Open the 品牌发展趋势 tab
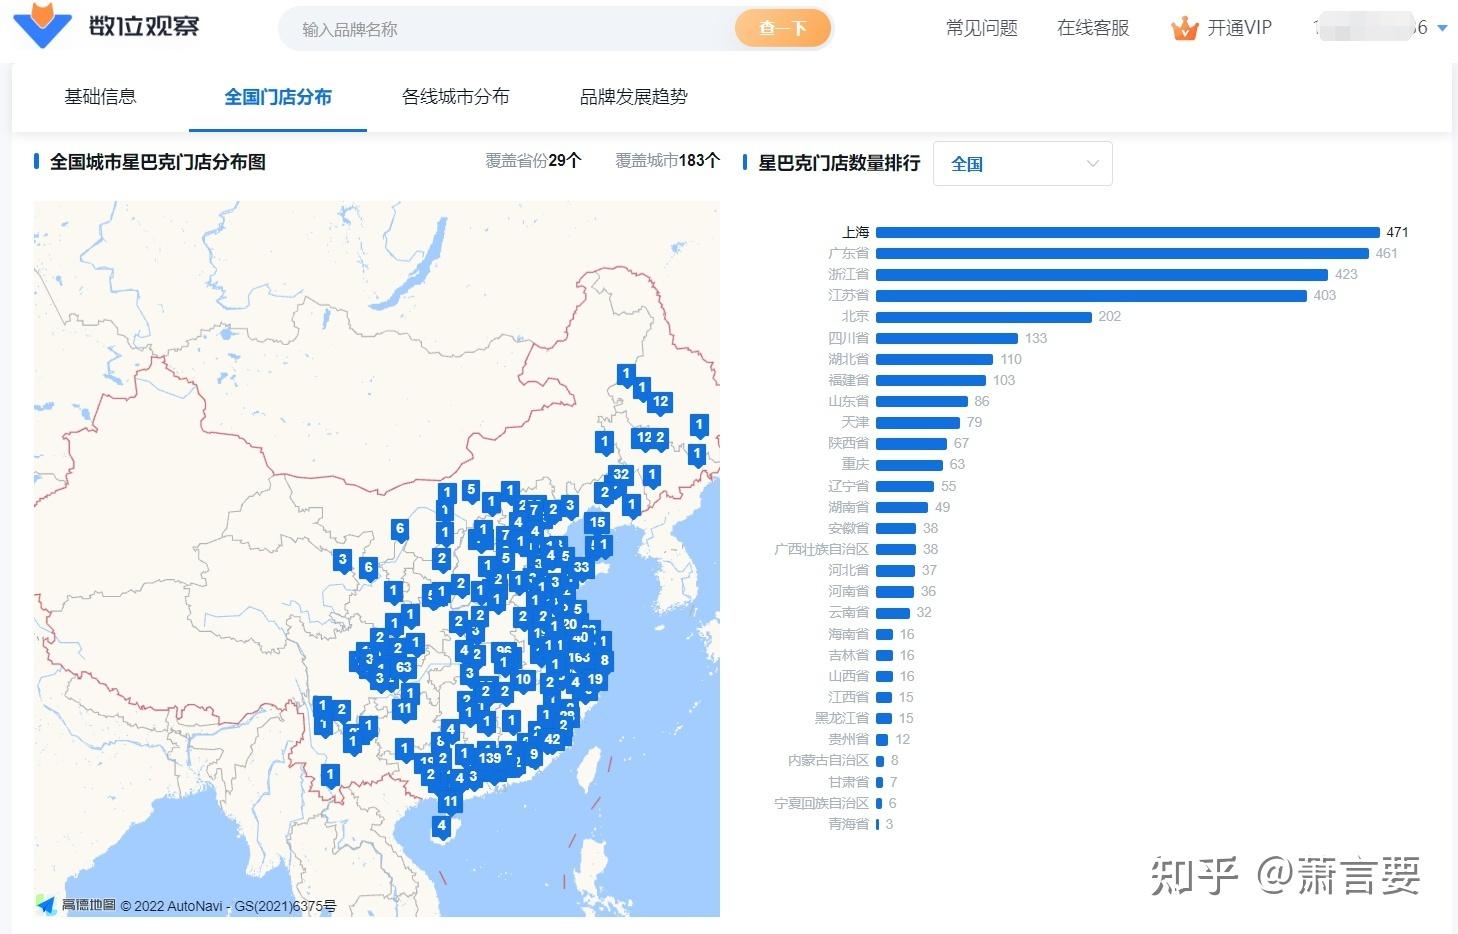1458x934 pixels. [634, 97]
